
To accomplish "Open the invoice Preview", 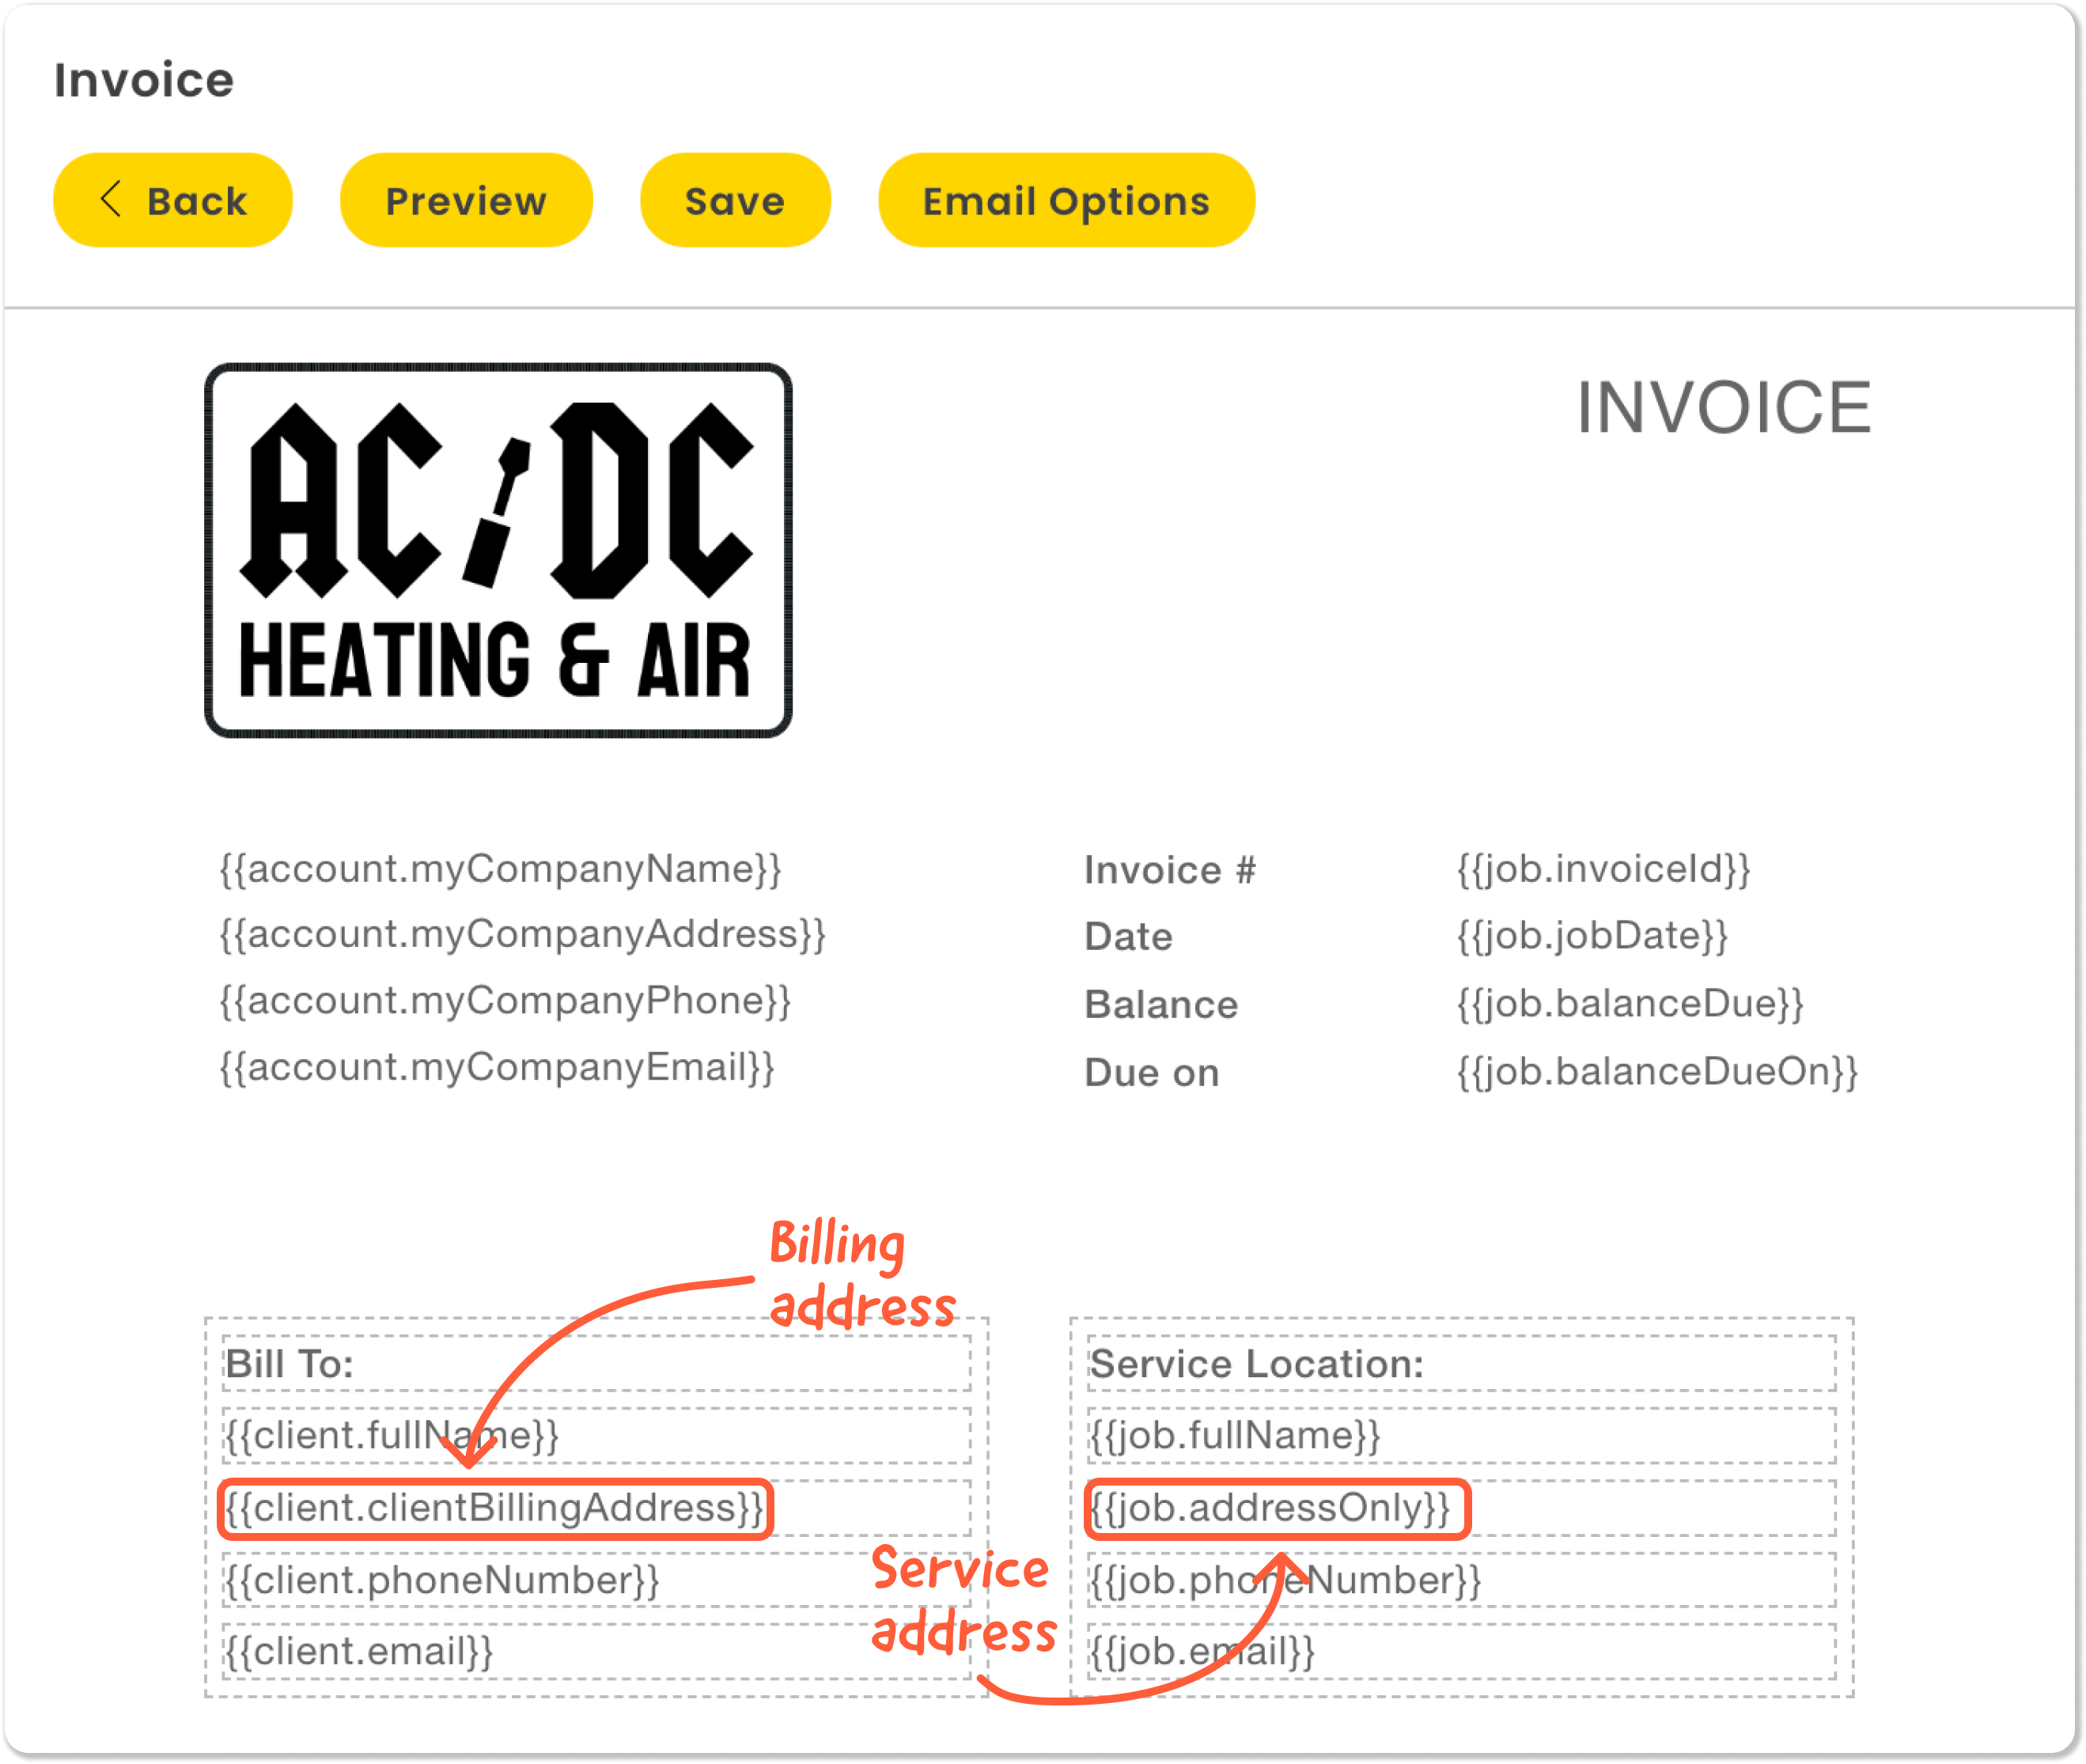I will (466, 200).
